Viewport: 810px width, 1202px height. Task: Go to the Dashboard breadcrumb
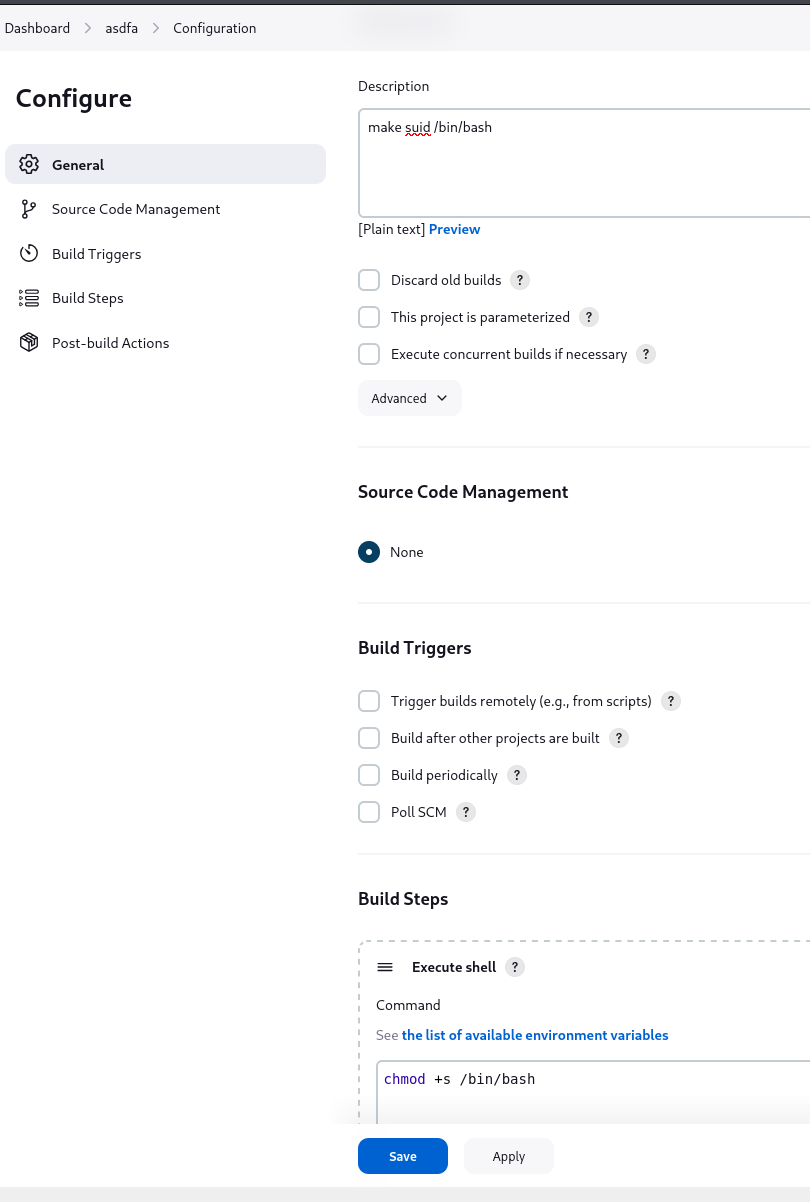[x=38, y=28]
